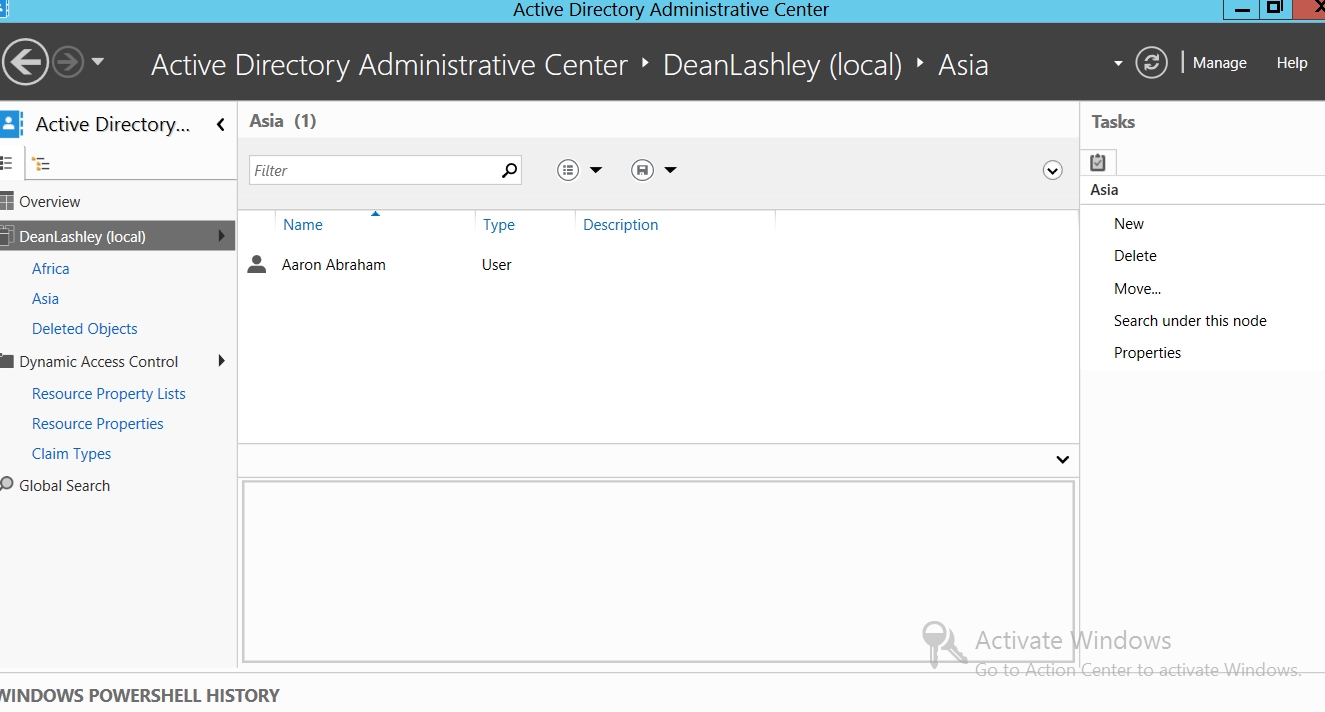
Task: Click New in the Tasks pane
Action: click(1129, 224)
